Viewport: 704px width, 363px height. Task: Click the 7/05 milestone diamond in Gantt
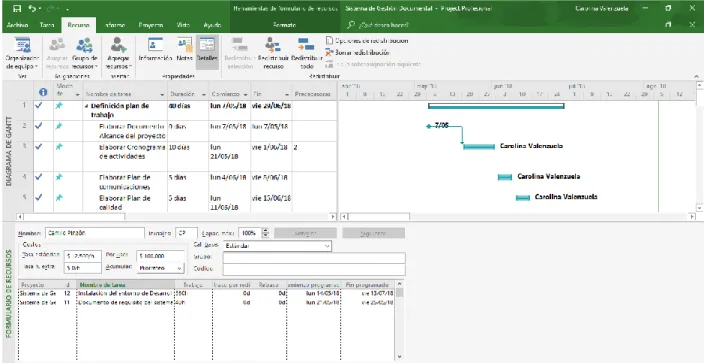[x=429, y=126]
